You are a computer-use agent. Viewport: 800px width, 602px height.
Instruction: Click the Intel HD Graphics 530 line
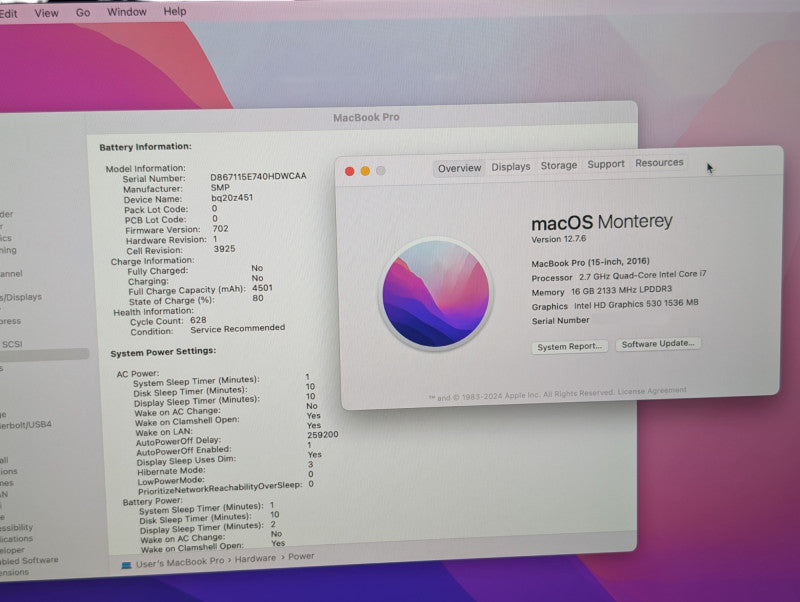pyautogui.click(x=615, y=305)
